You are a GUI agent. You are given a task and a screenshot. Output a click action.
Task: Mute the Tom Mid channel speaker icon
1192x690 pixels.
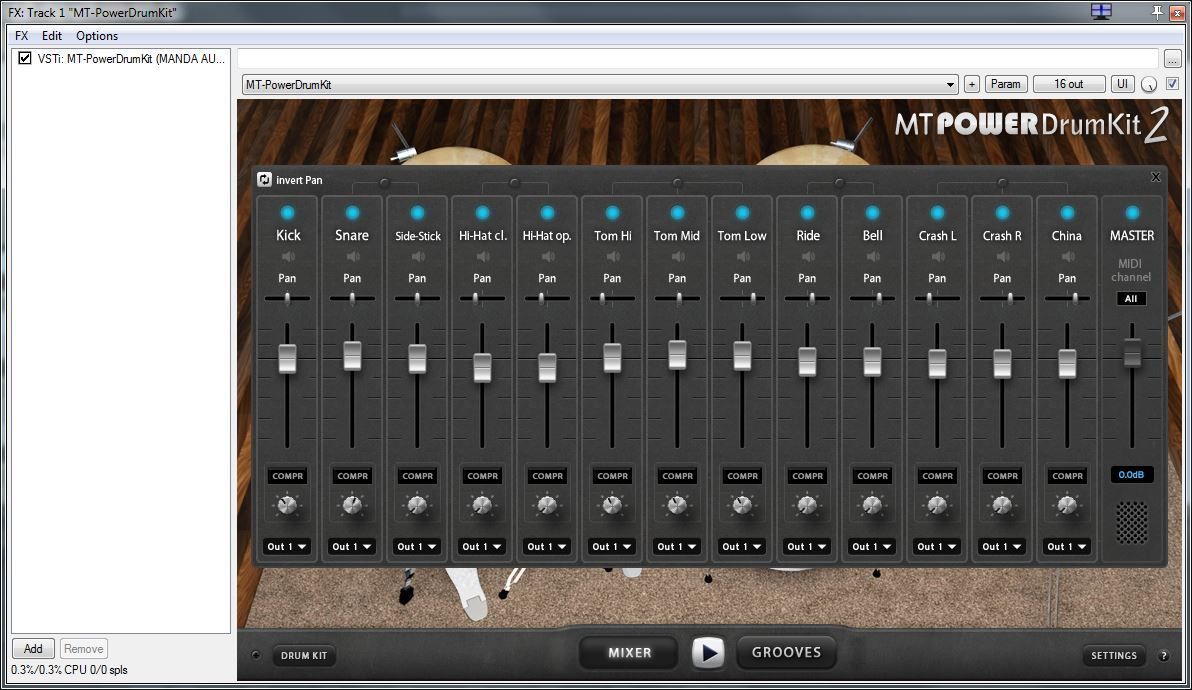(677, 257)
